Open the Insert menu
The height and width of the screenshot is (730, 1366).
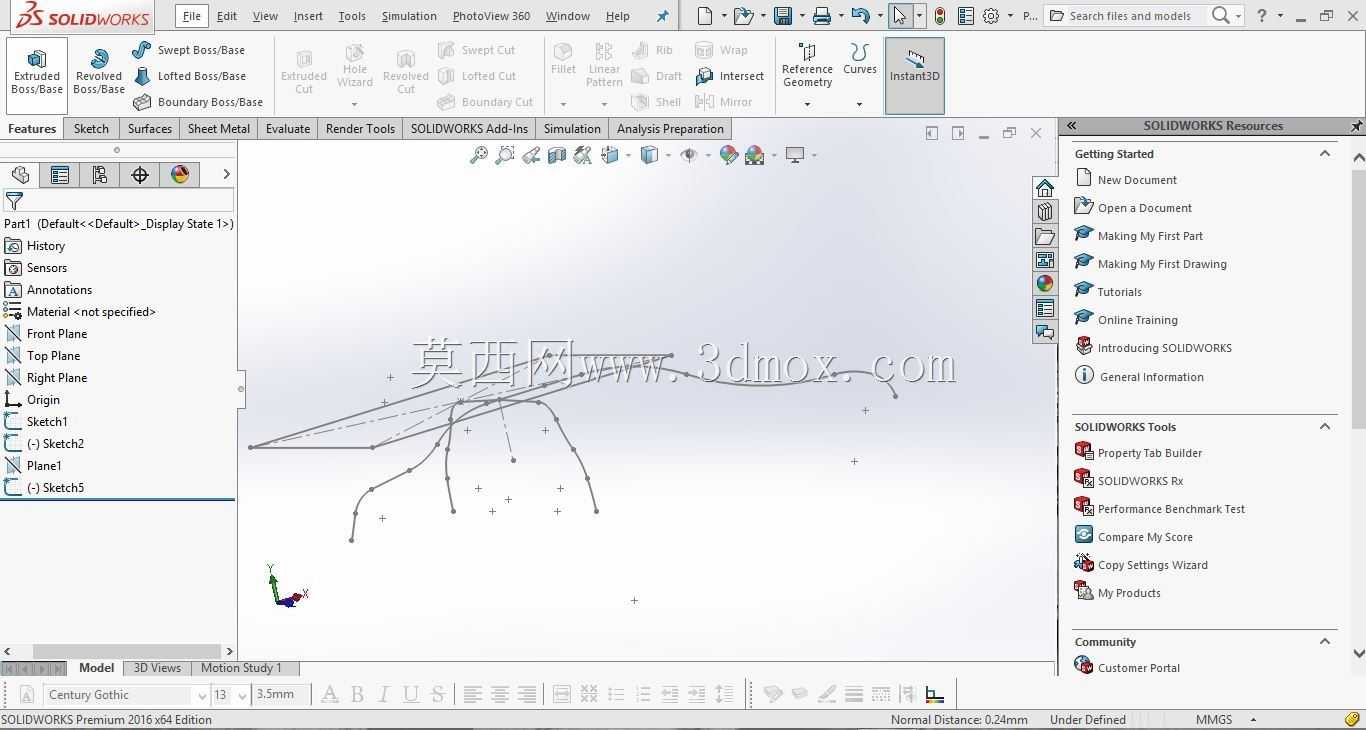coord(308,16)
